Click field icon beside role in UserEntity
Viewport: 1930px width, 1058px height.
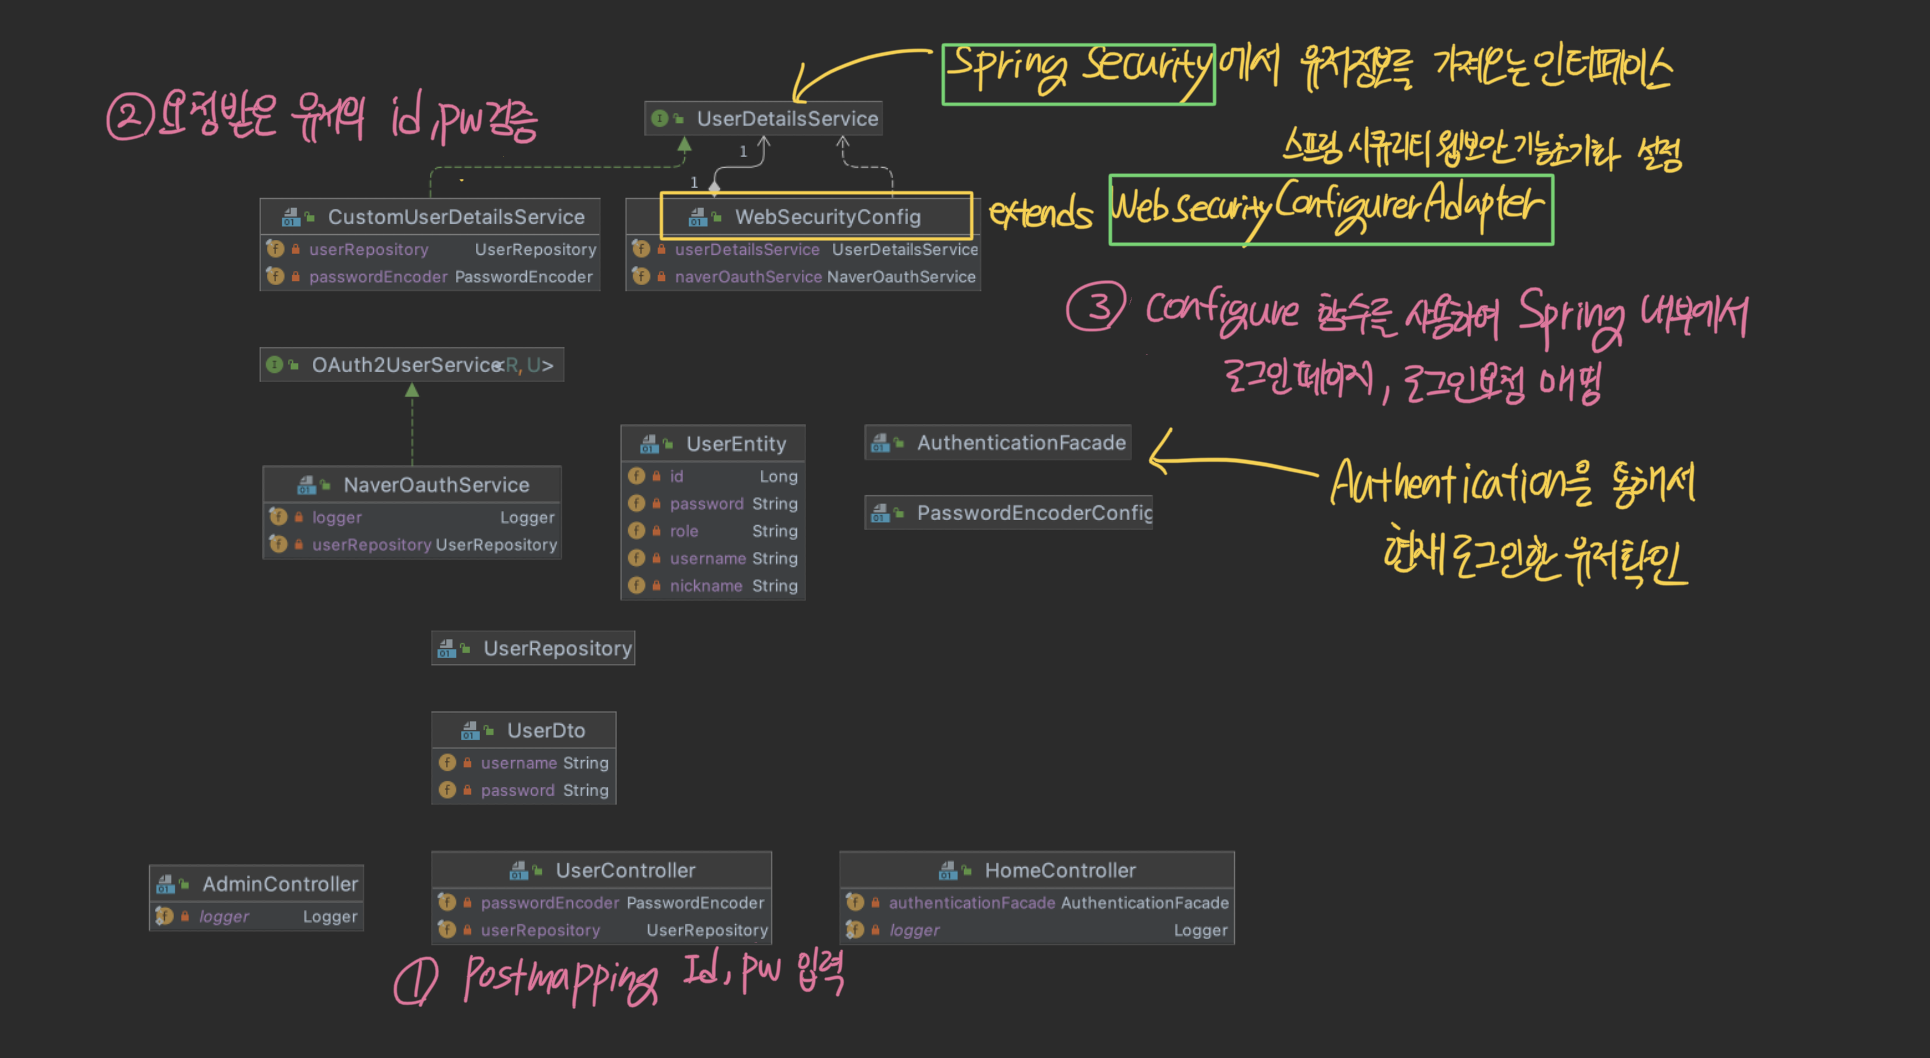click(637, 531)
